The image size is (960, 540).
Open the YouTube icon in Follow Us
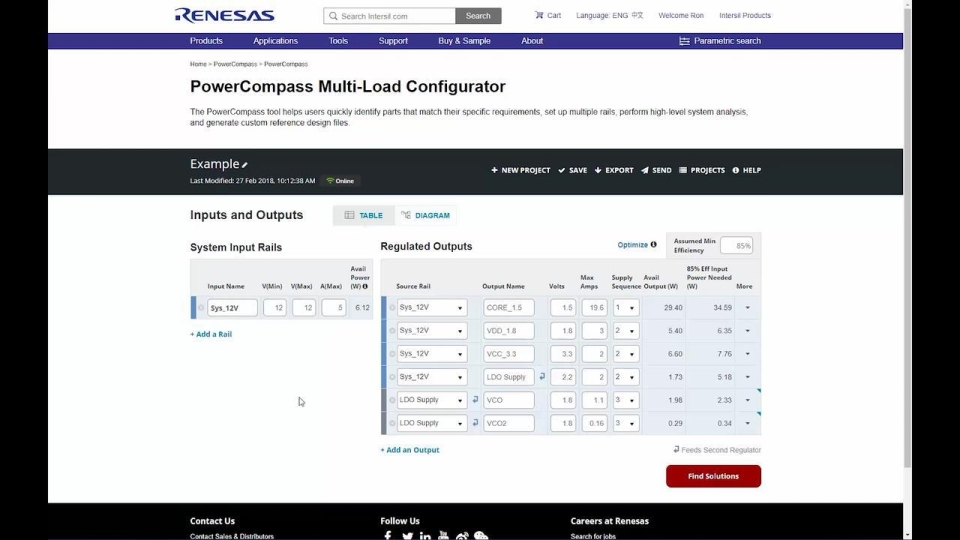tap(444, 536)
